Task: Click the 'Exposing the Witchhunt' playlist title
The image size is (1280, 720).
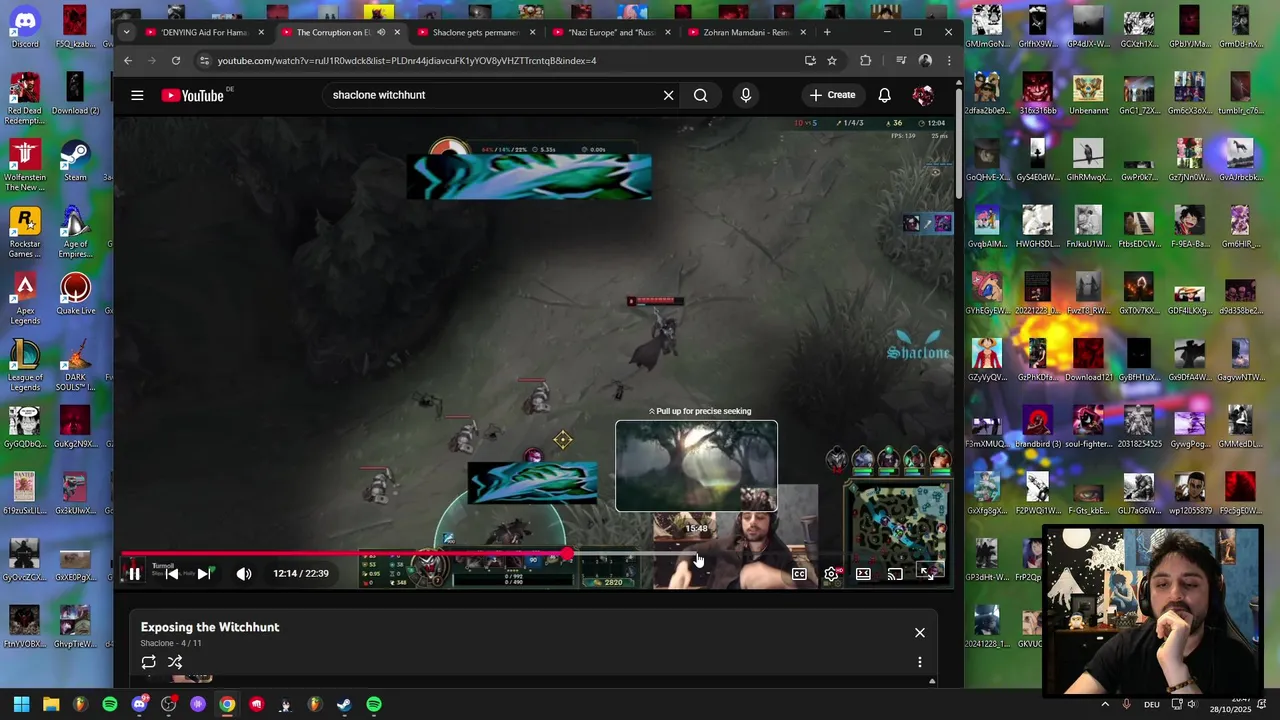Action: 210,627
